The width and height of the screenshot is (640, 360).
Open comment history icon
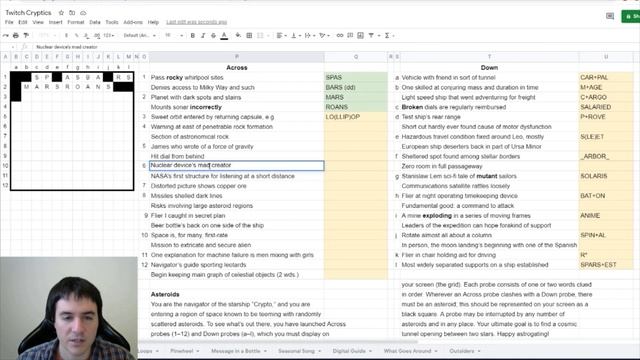[610, 16]
